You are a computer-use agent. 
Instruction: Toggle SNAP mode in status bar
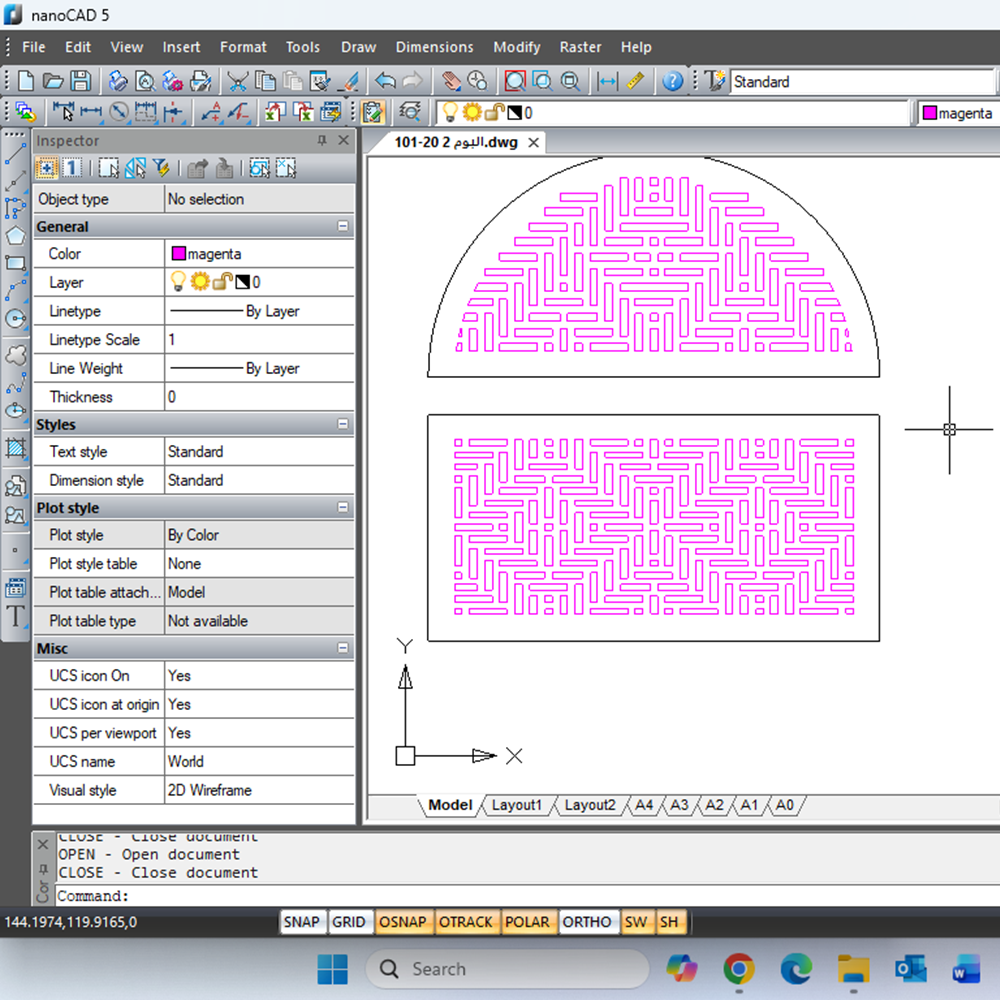[301, 922]
